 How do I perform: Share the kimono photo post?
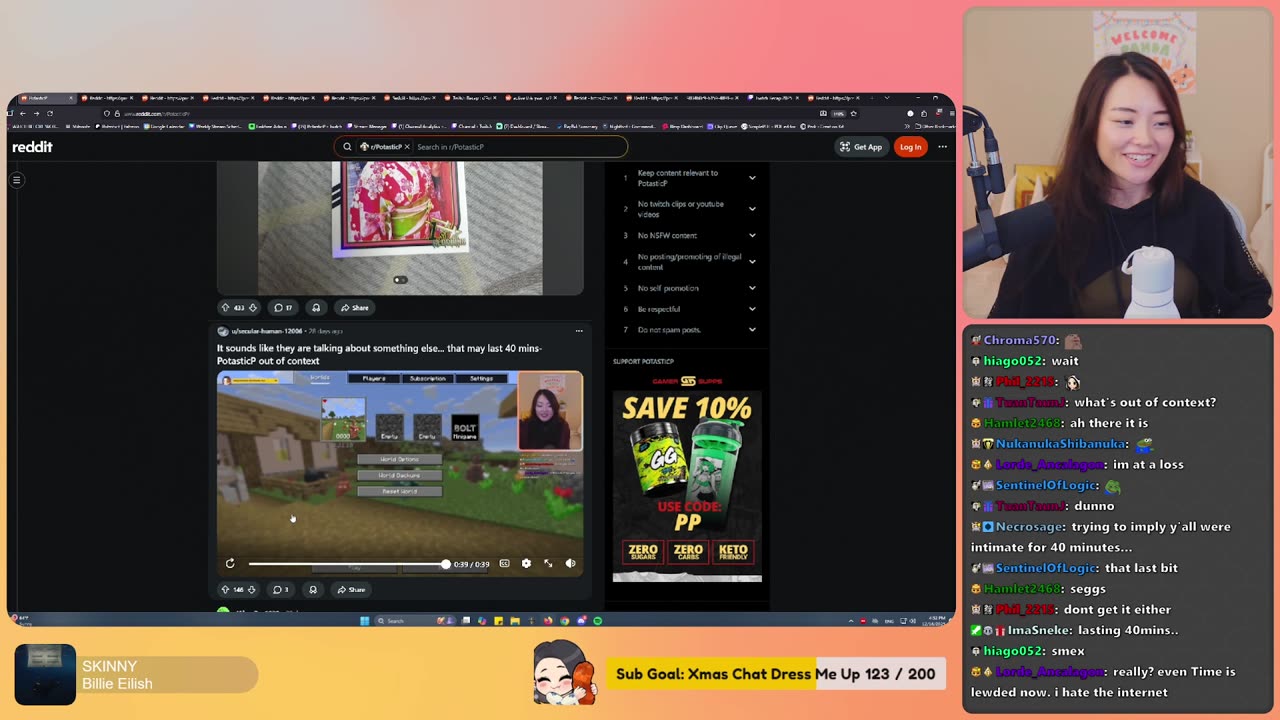(354, 307)
